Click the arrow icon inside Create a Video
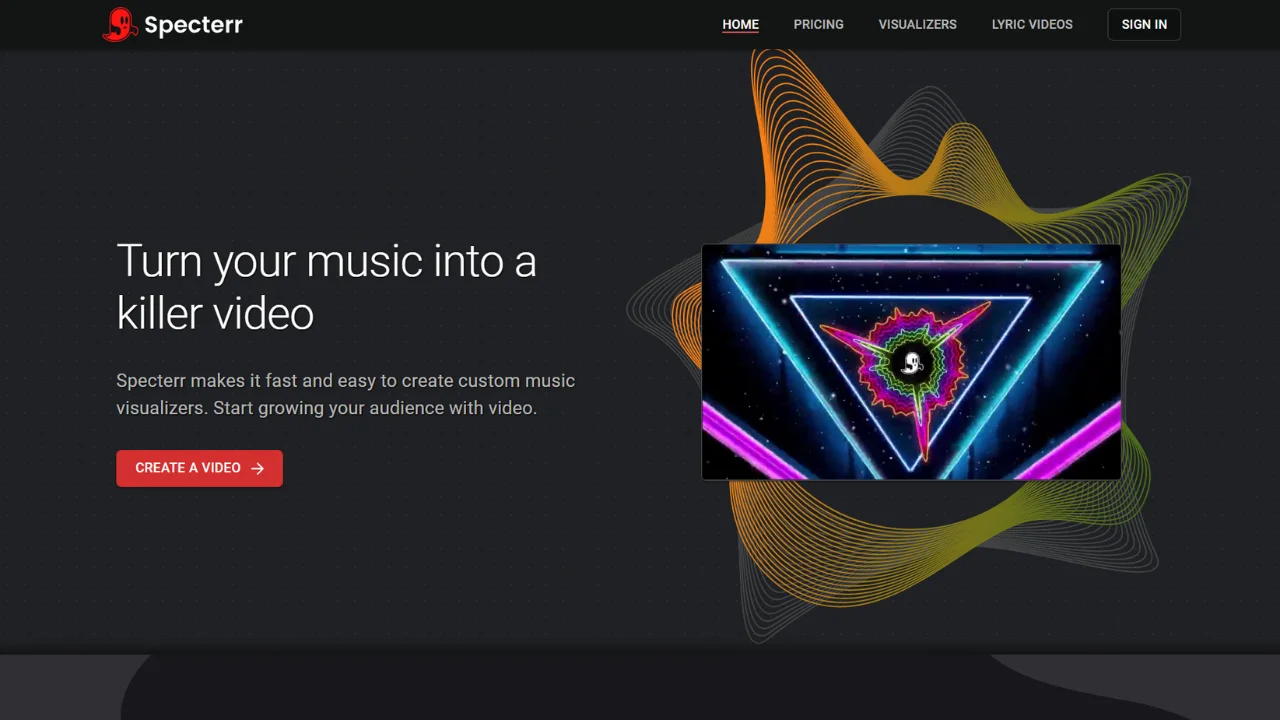This screenshot has height=720, width=1280. 258,468
